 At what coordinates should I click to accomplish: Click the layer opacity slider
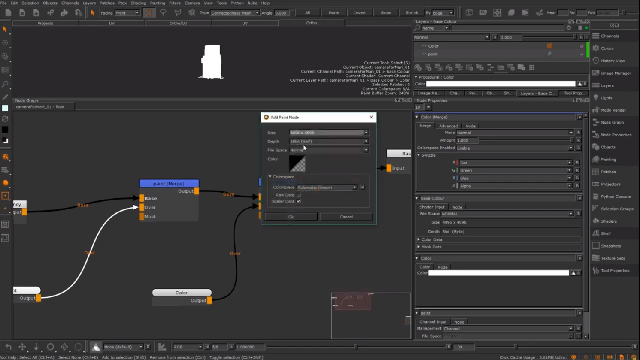pos(549,37)
